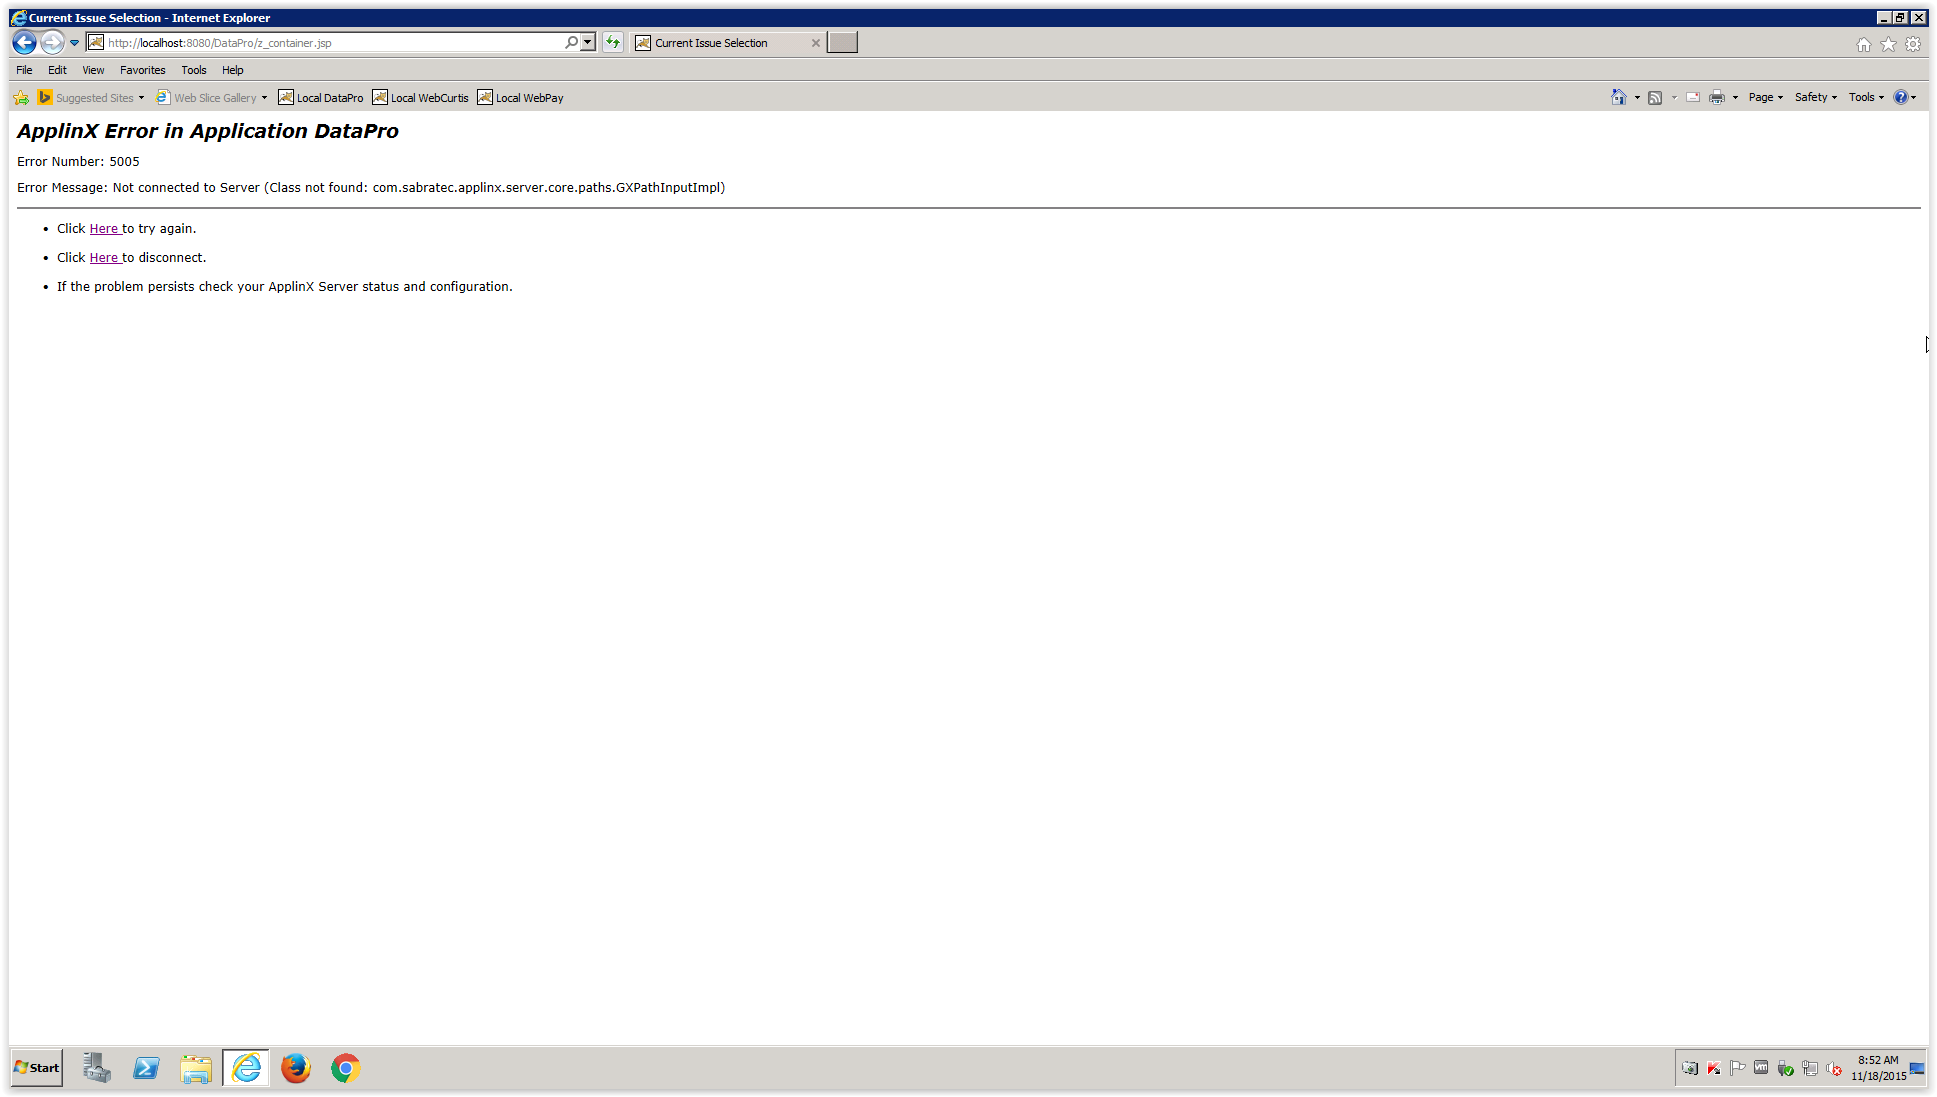Switch to Internet Explorer taskbar button
This screenshot has height=1097, width=1937.
(246, 1068)
